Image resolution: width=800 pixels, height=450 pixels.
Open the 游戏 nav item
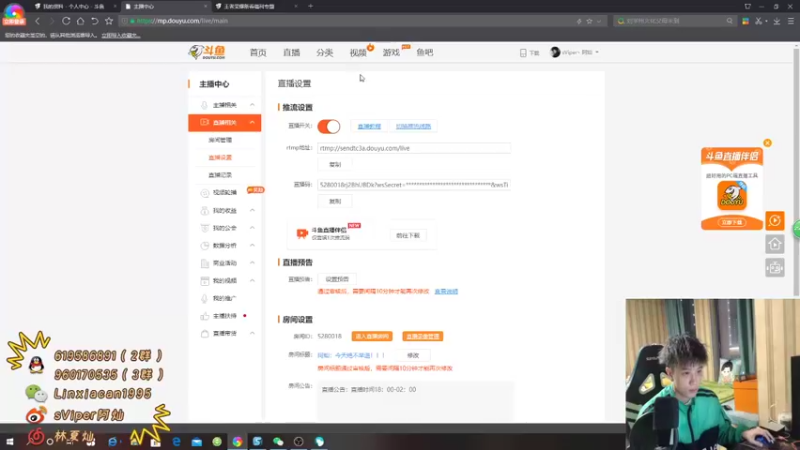pyautogui.click(x=391, y=53)
